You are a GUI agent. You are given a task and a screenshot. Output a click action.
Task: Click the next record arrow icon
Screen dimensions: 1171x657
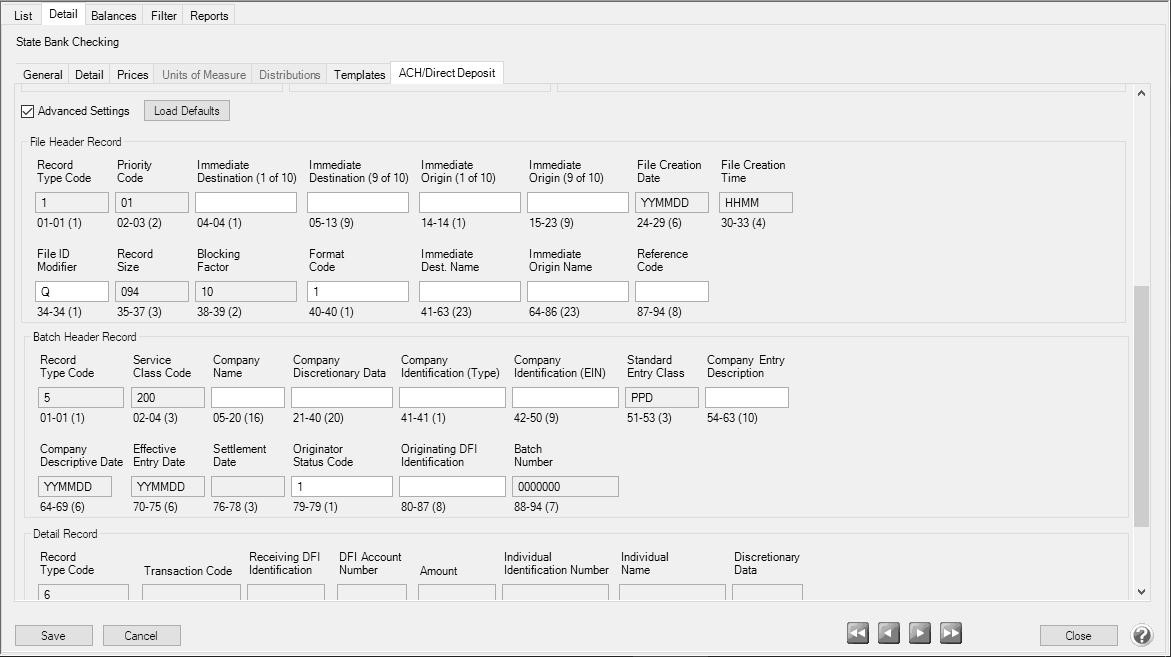[x=919, y=632]
